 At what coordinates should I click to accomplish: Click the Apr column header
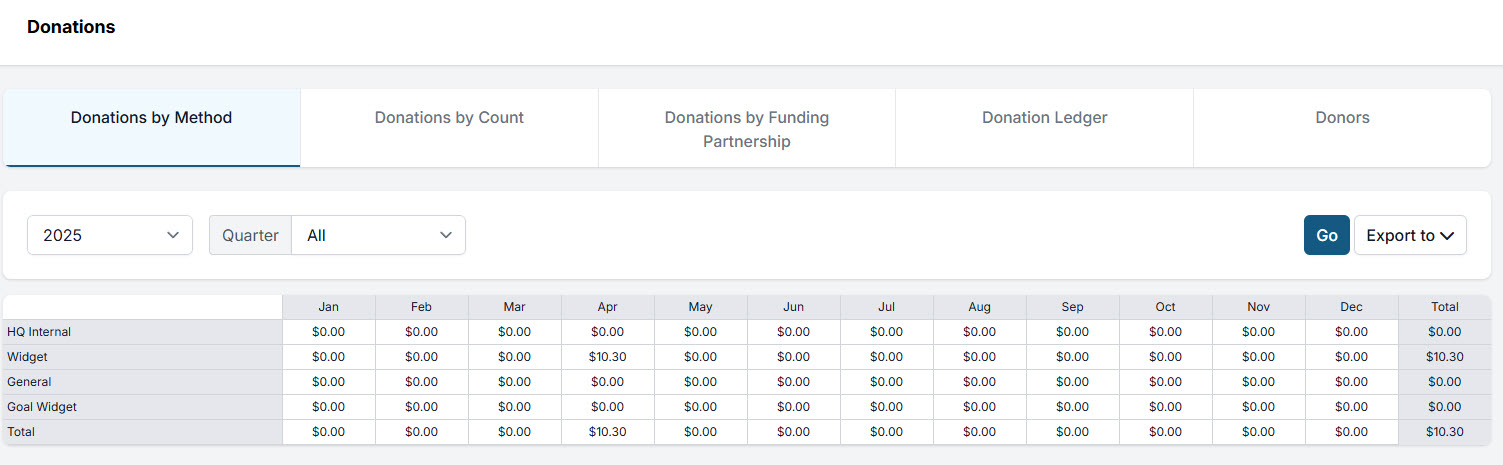click(607, 307)
